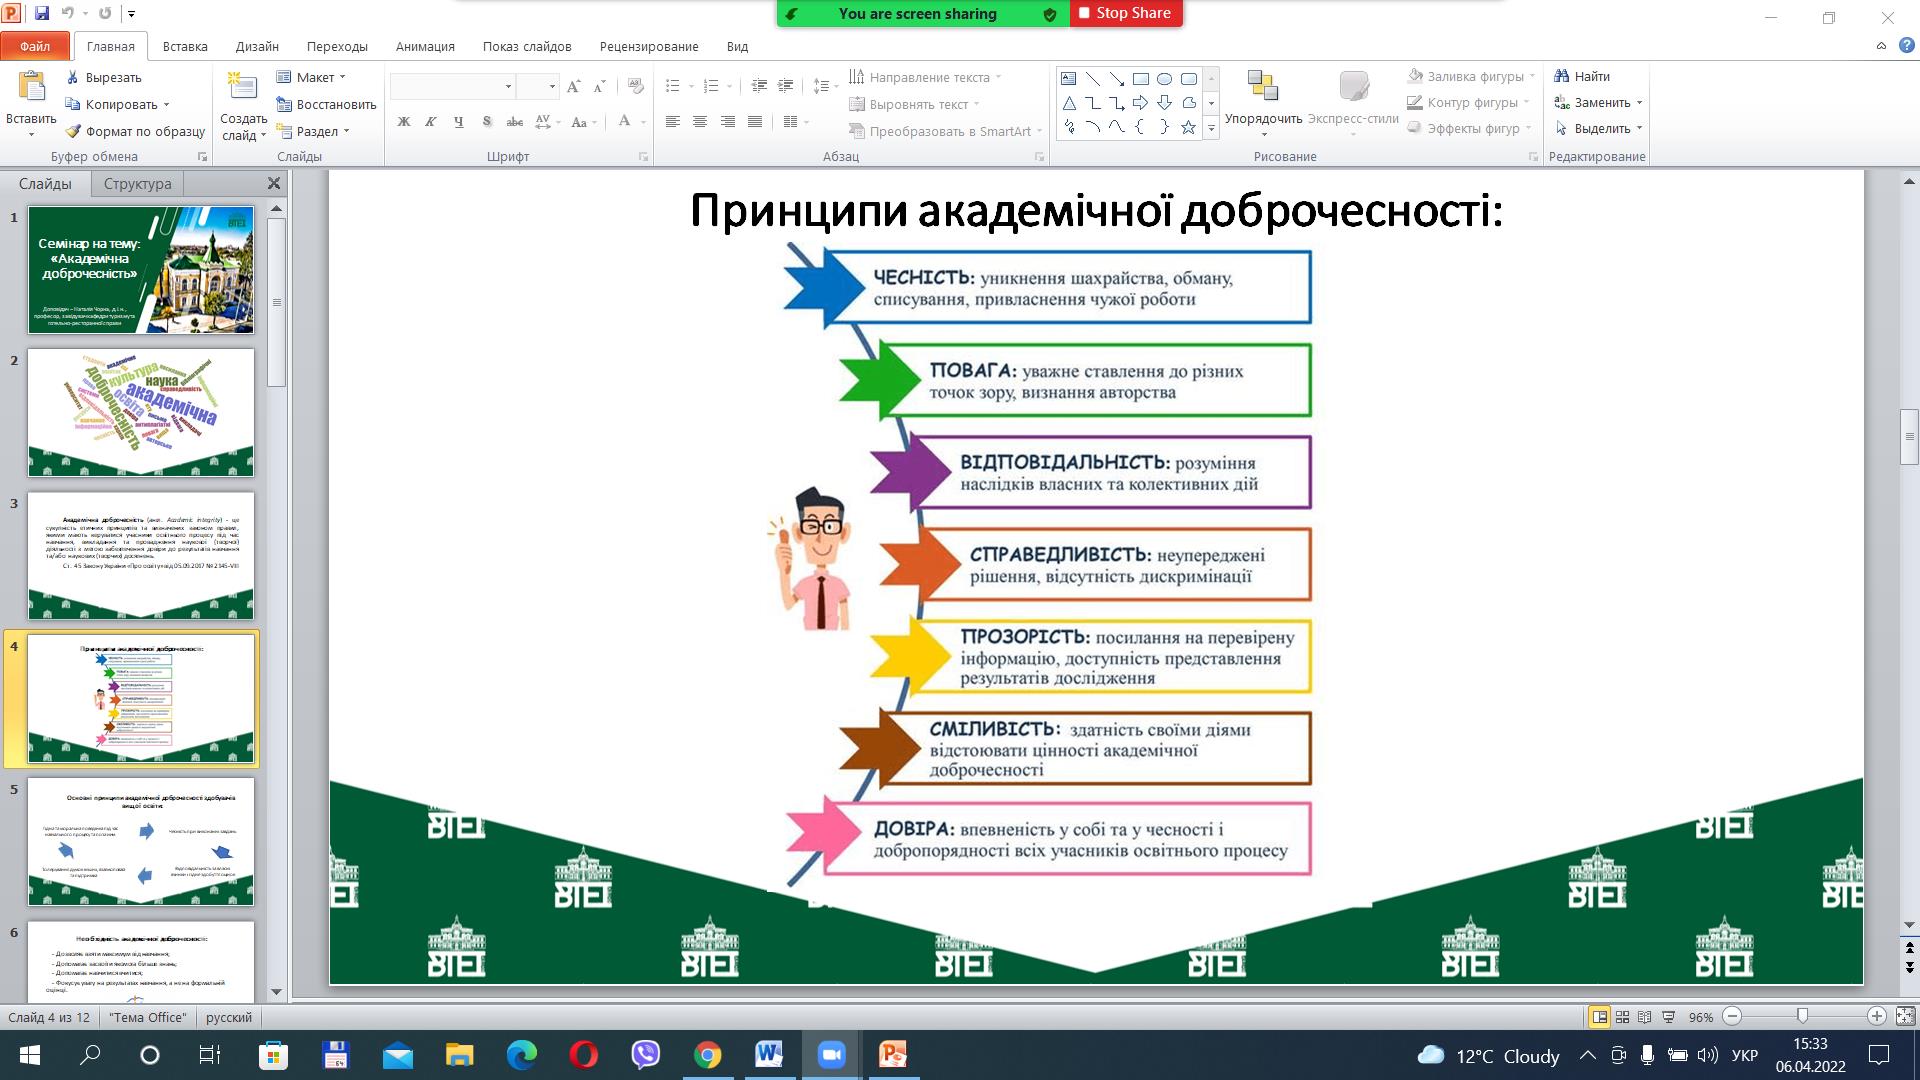Open Zoom app from Windows taskbar
The image size is (1920, 1080).
pos(831,1055)
